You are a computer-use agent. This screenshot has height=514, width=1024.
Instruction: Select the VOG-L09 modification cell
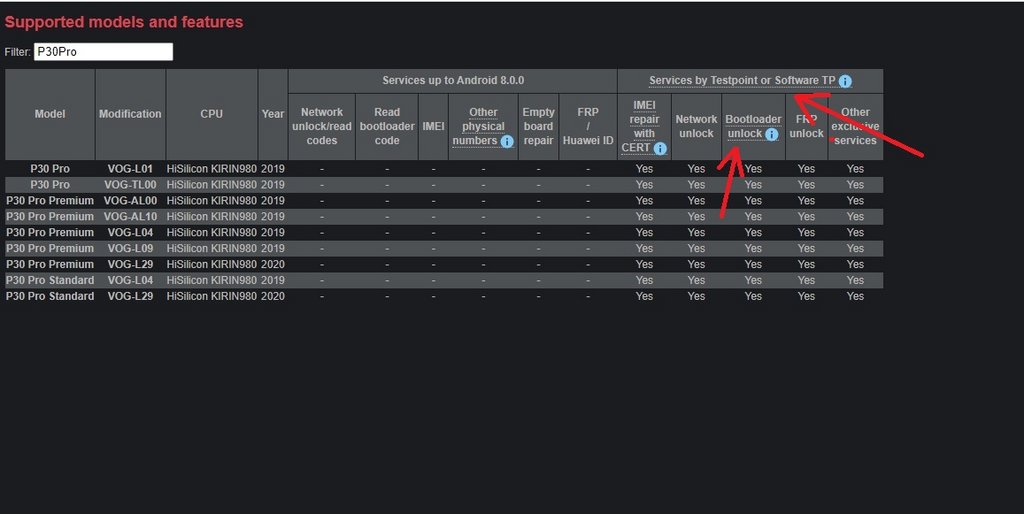(x=130, y=248)
